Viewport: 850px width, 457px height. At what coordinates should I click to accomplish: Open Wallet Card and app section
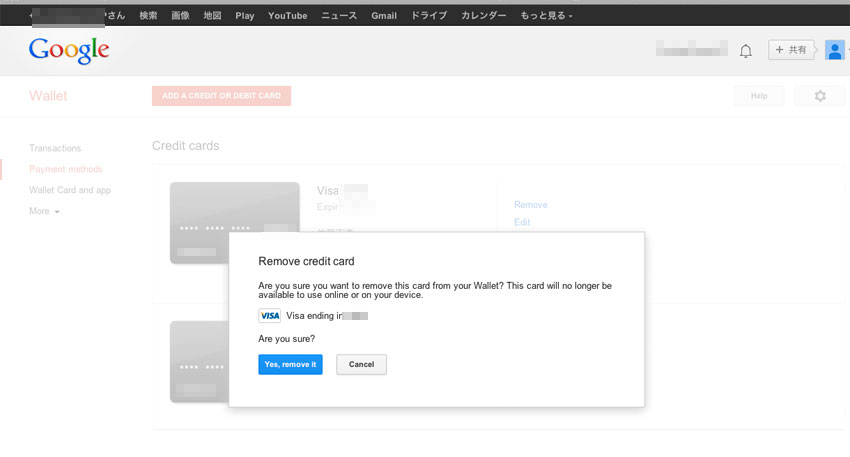click(70, 190)
